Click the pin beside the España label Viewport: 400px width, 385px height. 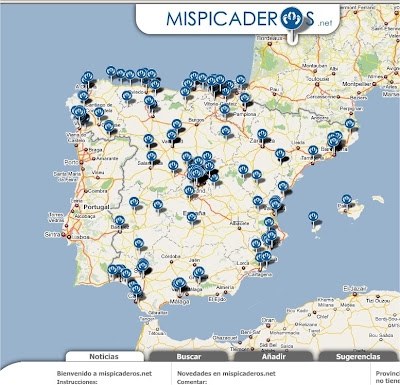[192, 218]
